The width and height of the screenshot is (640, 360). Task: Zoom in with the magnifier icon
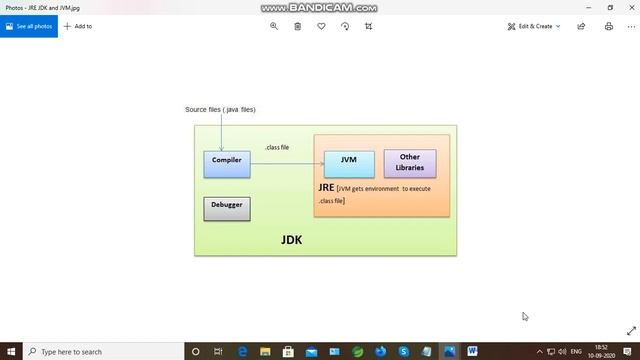(274, 26)
